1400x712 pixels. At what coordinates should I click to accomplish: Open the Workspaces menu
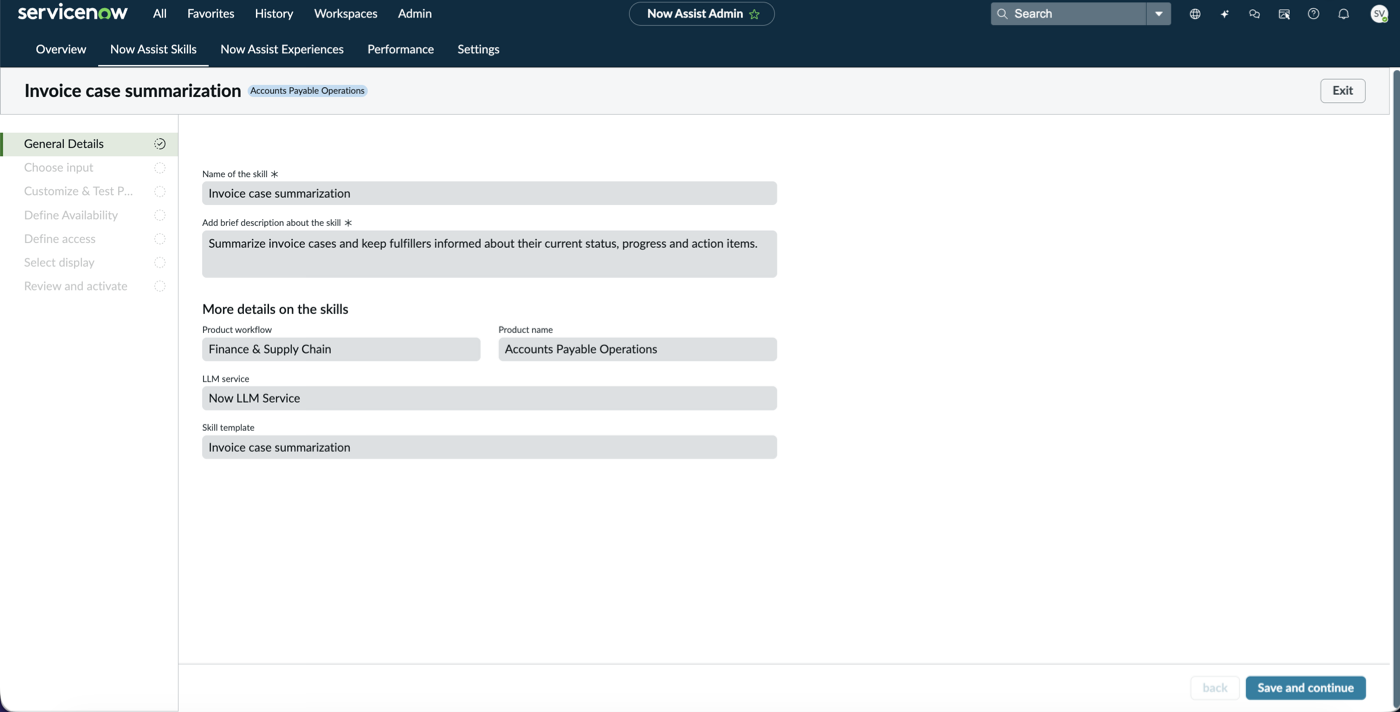(x=346, y=14)
